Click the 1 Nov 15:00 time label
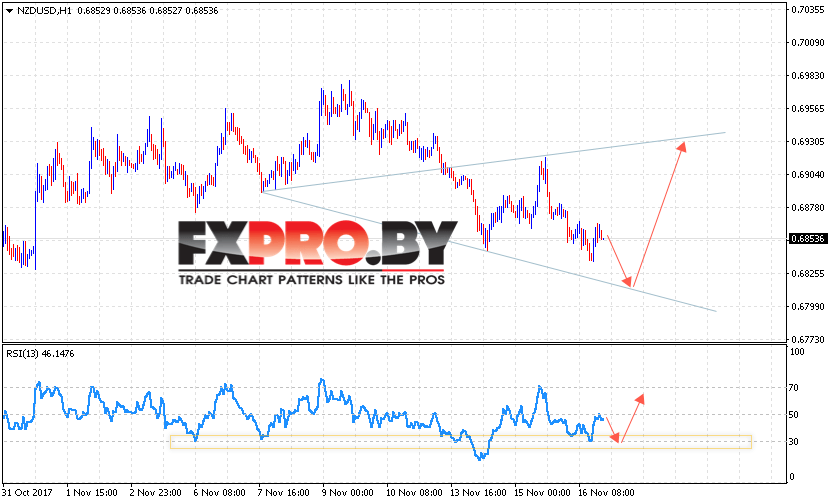The height and width of the screenshot is (504, 829). pyautogui.click(x=91, y=492)
